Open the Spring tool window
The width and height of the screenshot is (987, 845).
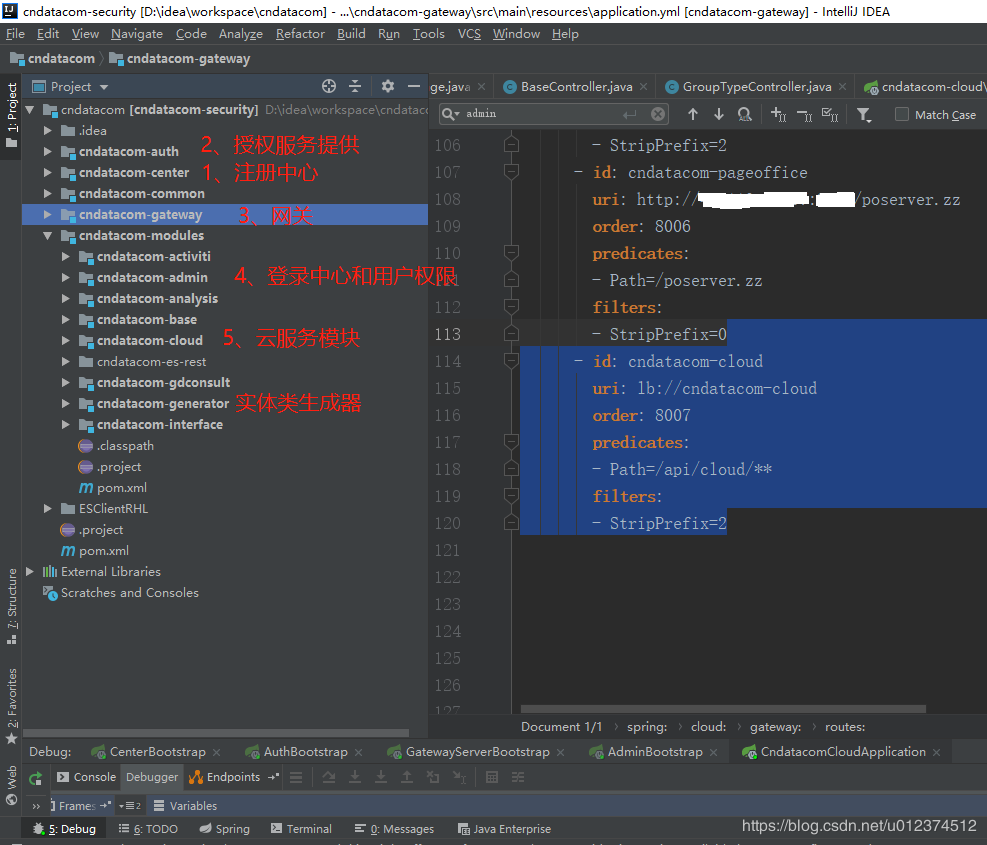coord(225,829)
